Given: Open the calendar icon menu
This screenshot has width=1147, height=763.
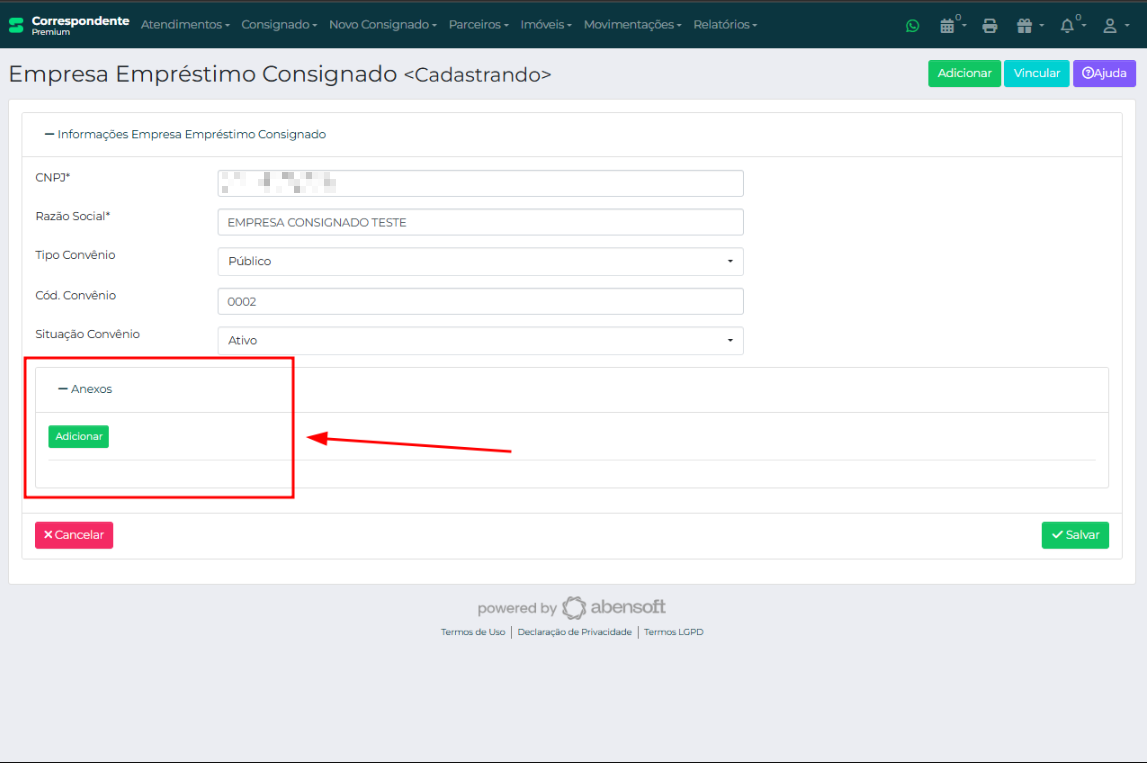Looking at the screenshot, I should click(949, 26).
